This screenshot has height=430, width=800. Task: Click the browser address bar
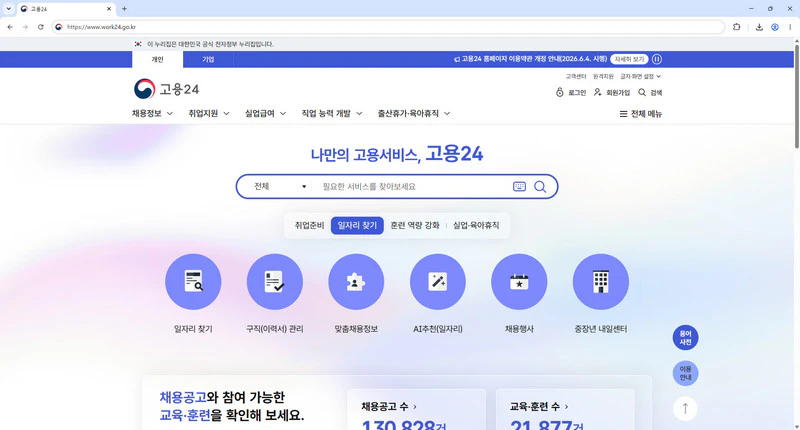click(388, 27)
